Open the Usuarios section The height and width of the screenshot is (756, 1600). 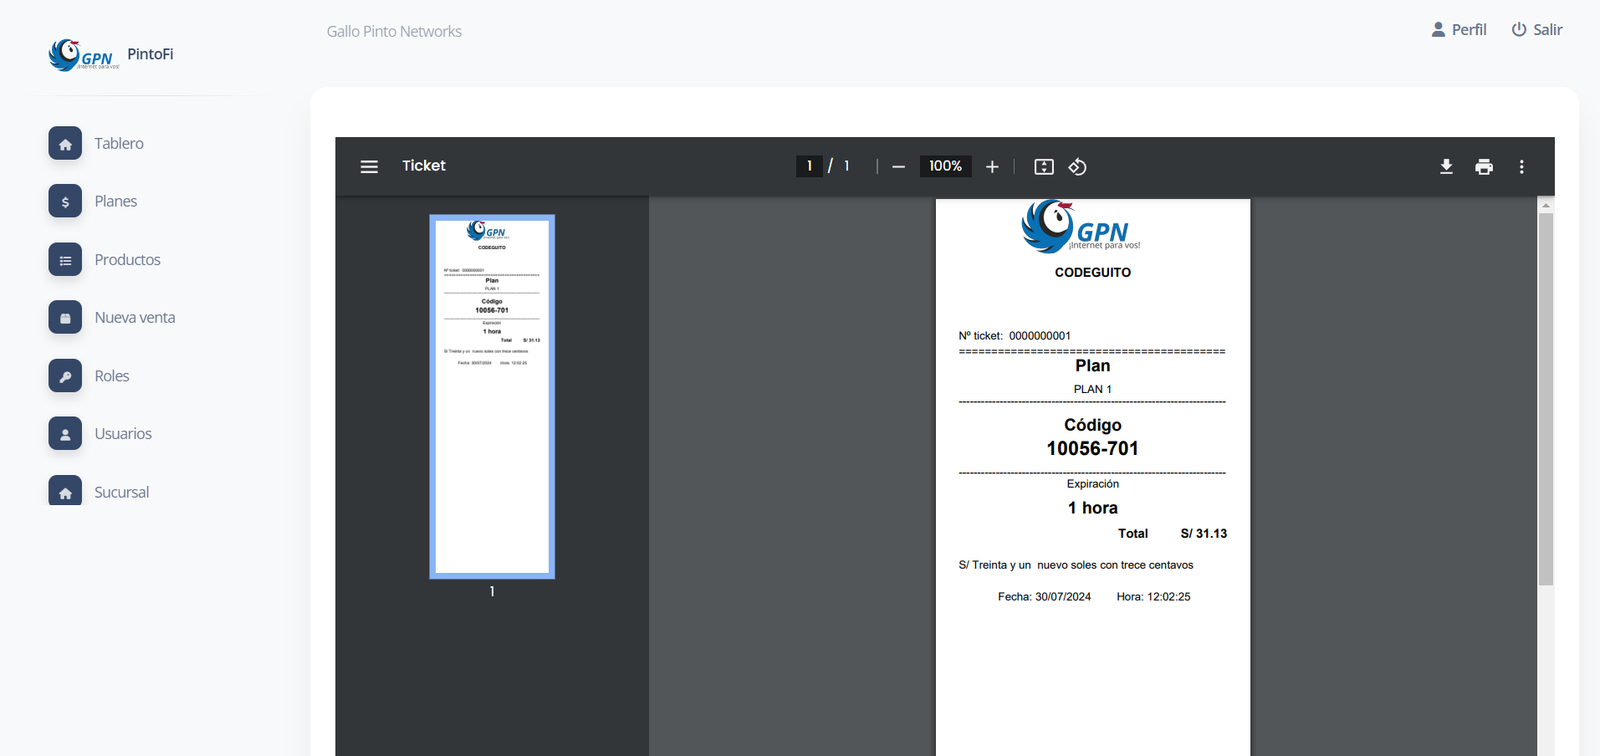click(x=123, y=434)
